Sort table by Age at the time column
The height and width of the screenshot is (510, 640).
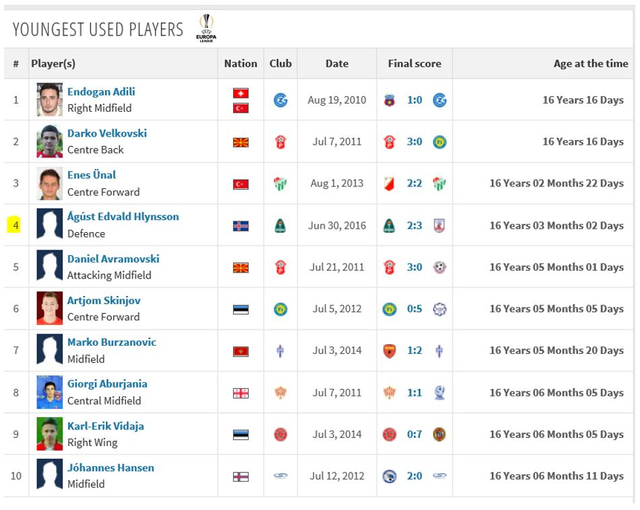click(590, 63)
